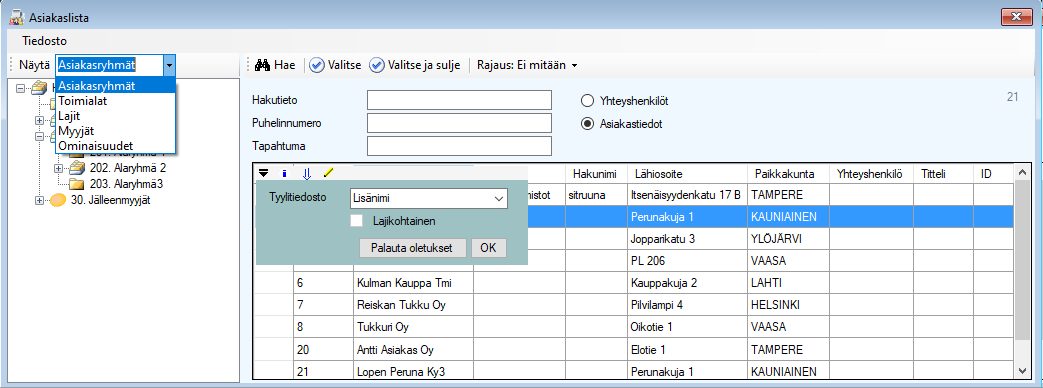Click the ID column header
The width and height of the screenshot is (1043, 388).
coord(994,173)
